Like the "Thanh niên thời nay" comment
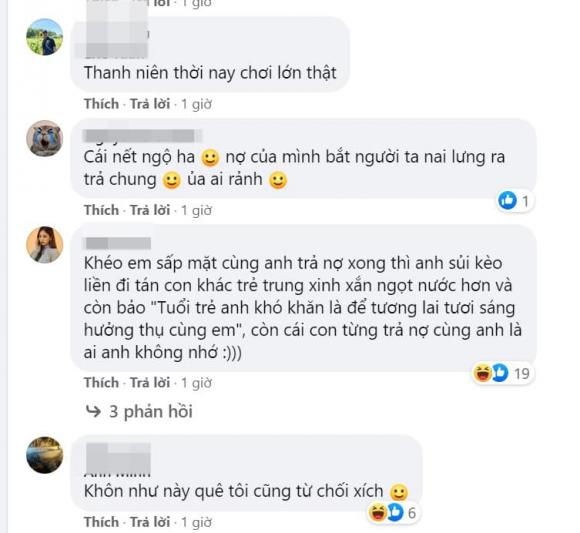 101,104
